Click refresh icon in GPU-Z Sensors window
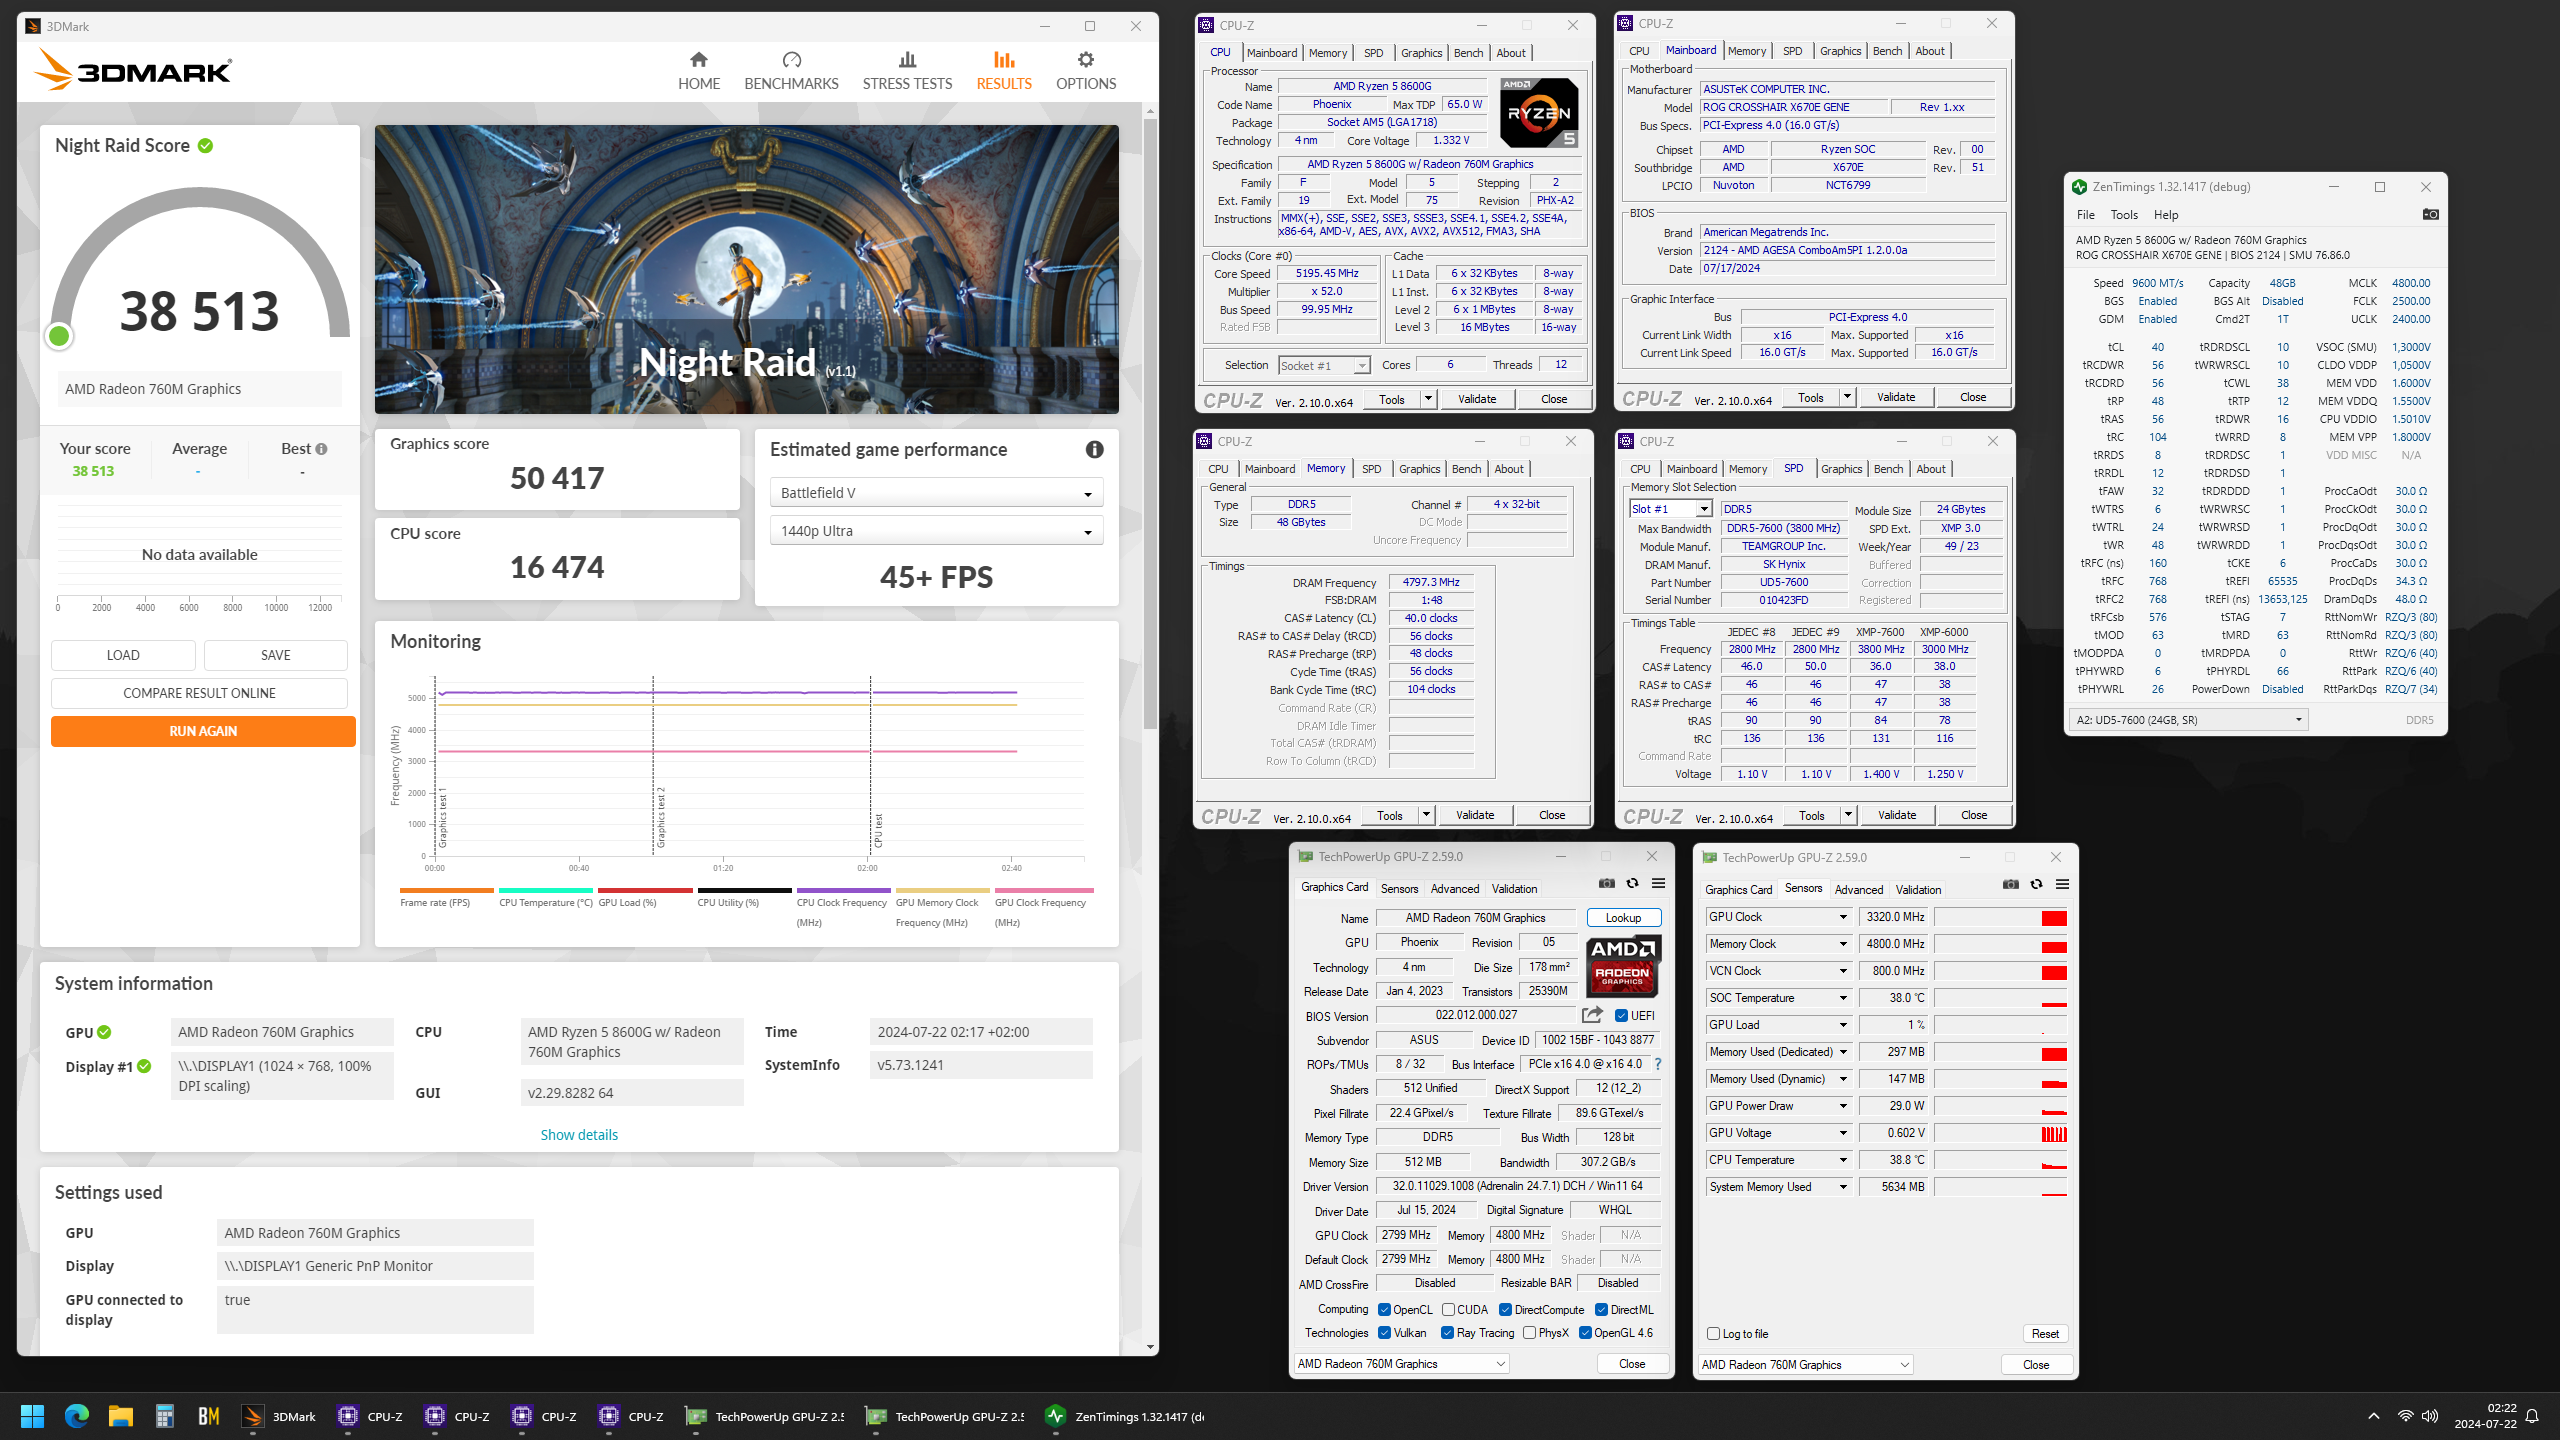This screenshot has width=2560, height=1440. point(2037,884)
